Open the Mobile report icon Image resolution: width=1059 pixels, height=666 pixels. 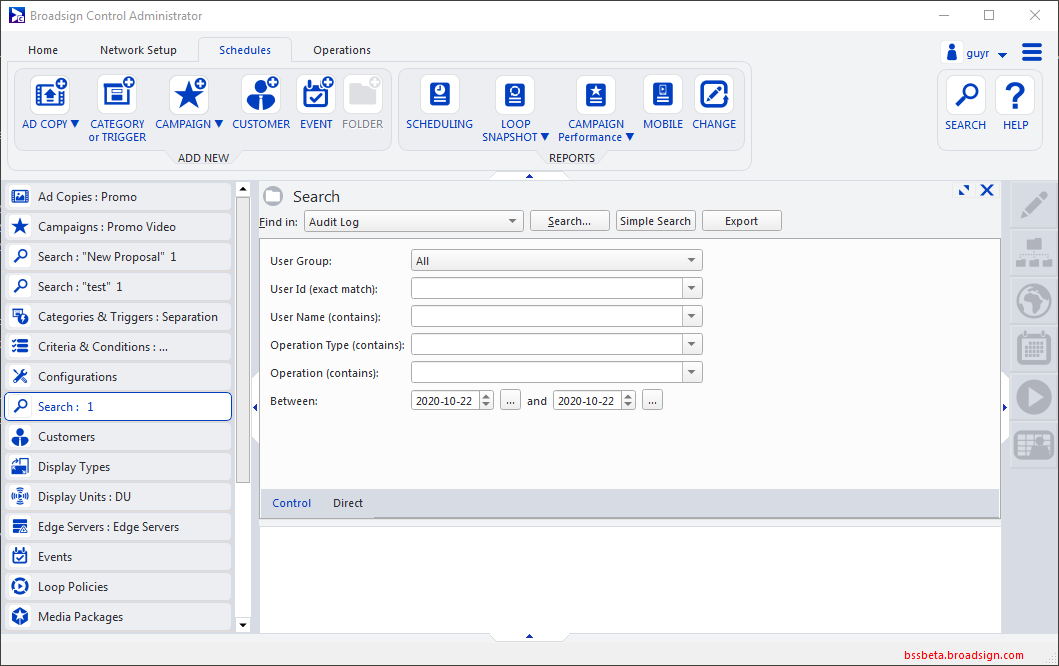(x=662, y=95)
